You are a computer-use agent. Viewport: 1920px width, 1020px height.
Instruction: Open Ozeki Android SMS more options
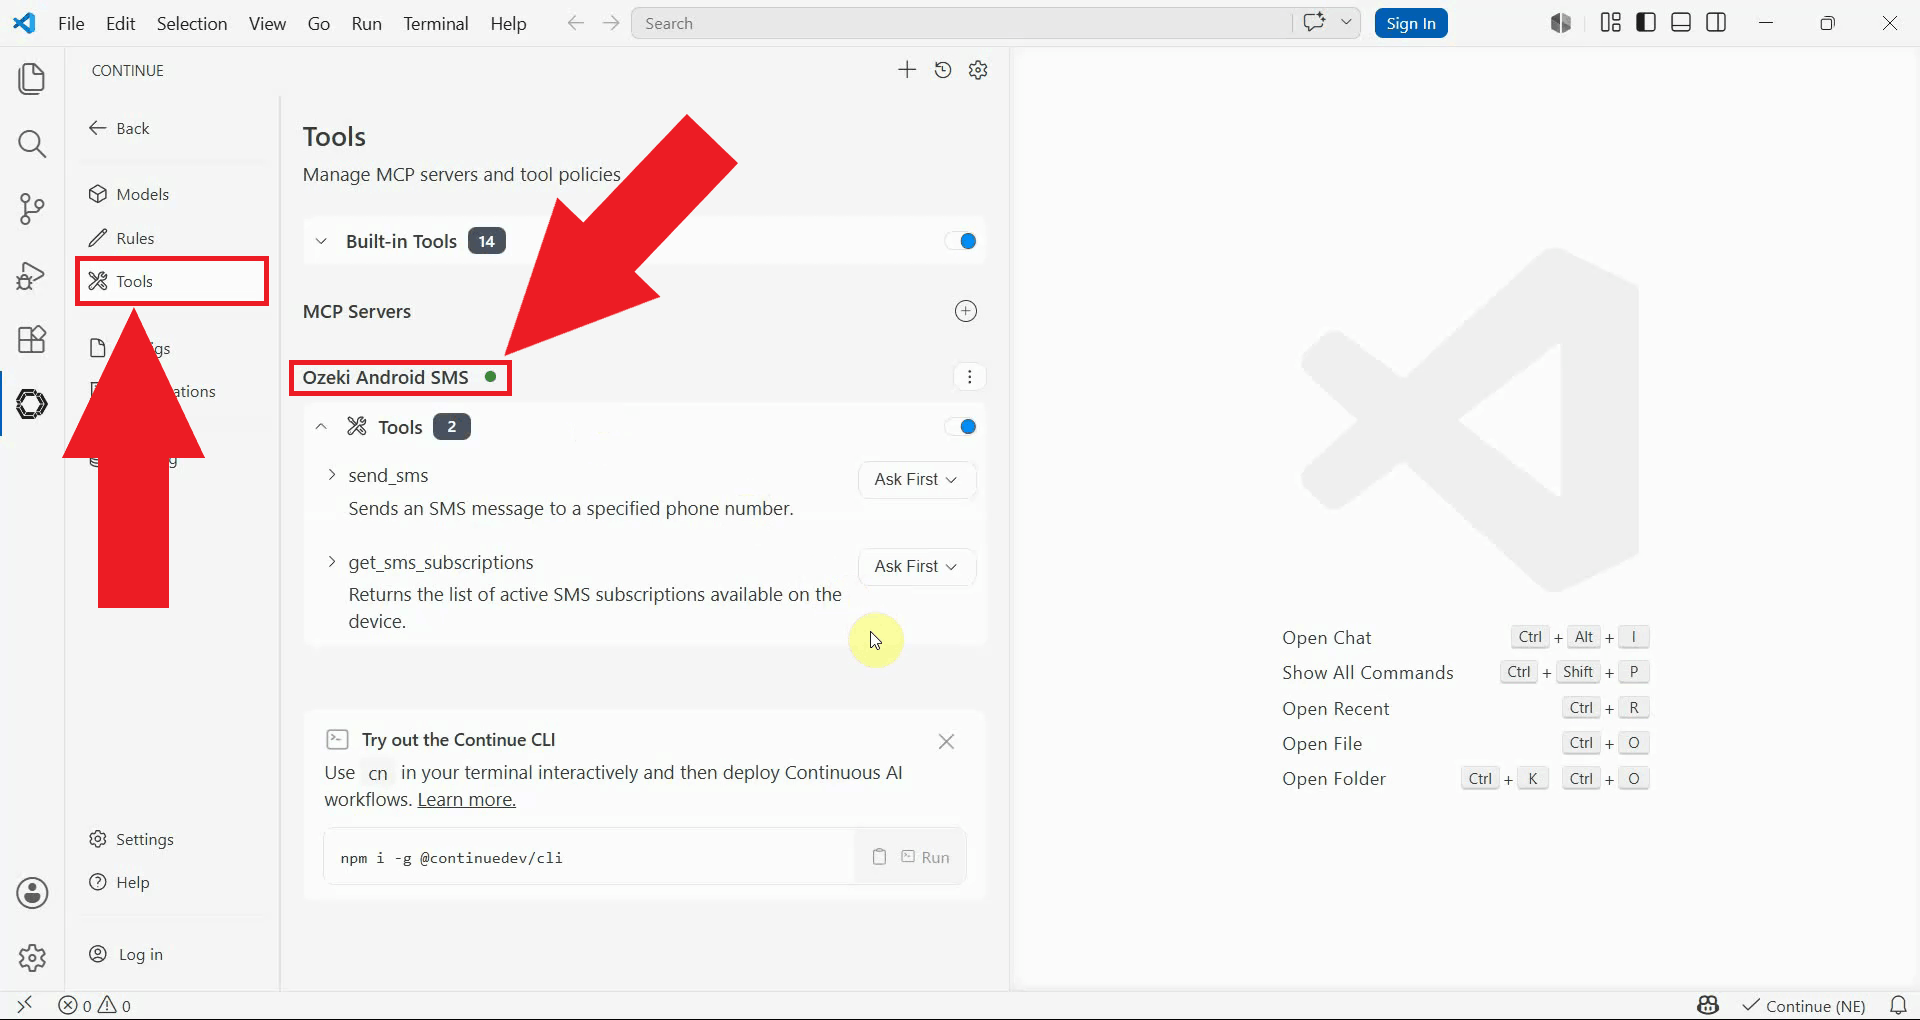pos(969,377)
